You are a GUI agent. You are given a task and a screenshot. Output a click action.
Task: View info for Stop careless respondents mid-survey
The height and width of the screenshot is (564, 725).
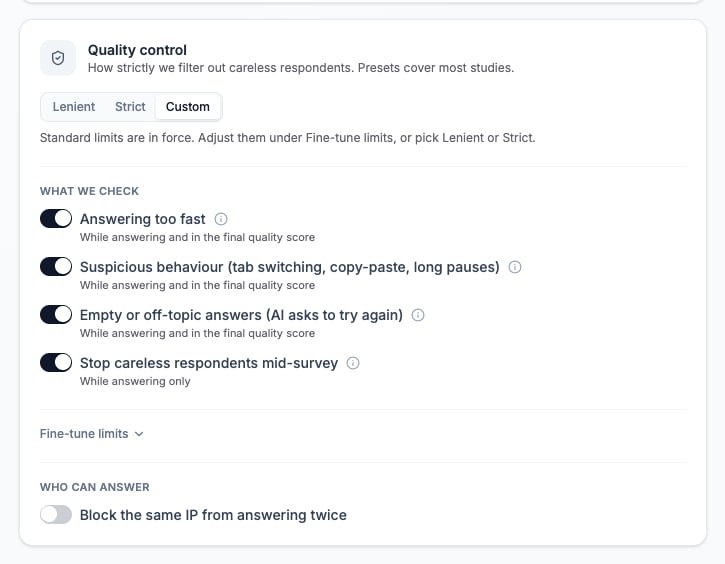(353, 363)
